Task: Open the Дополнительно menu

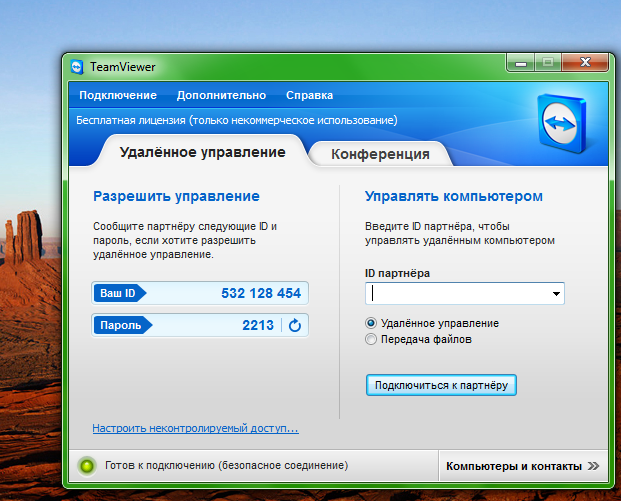Action: tap(221, 95)
